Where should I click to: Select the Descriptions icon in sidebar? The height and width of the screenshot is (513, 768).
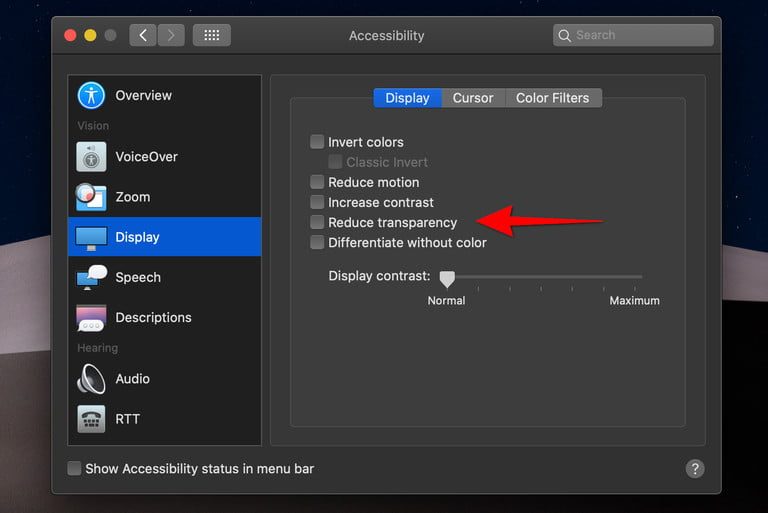click(x=92, y=318)
